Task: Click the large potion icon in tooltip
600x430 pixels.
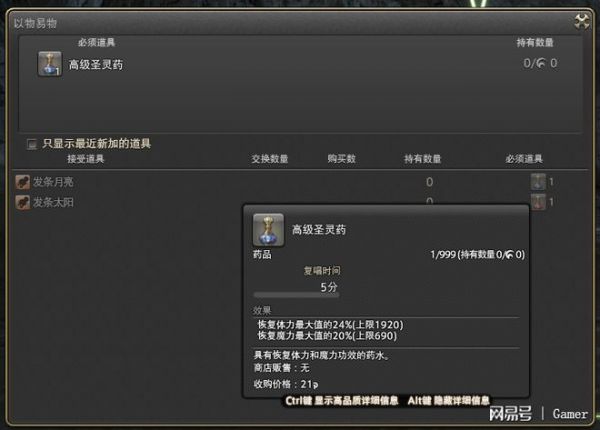Action: click(x=268, y=230)
